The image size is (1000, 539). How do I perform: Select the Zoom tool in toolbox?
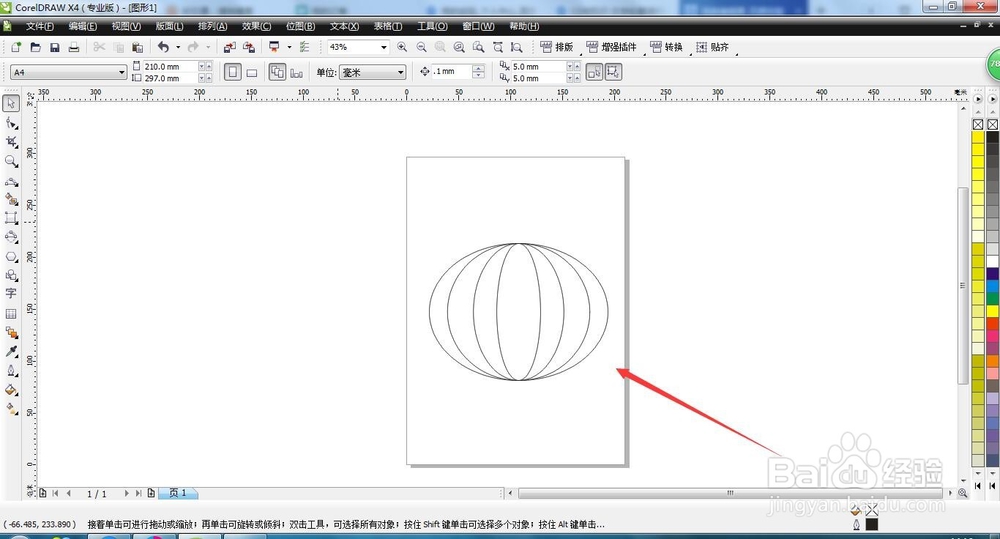(x=11, y=161)
